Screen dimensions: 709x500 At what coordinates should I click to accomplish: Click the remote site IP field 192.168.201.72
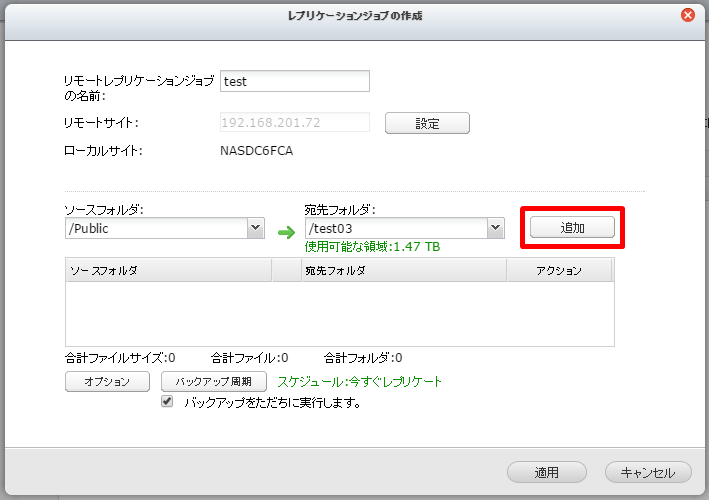click(295, 123)
